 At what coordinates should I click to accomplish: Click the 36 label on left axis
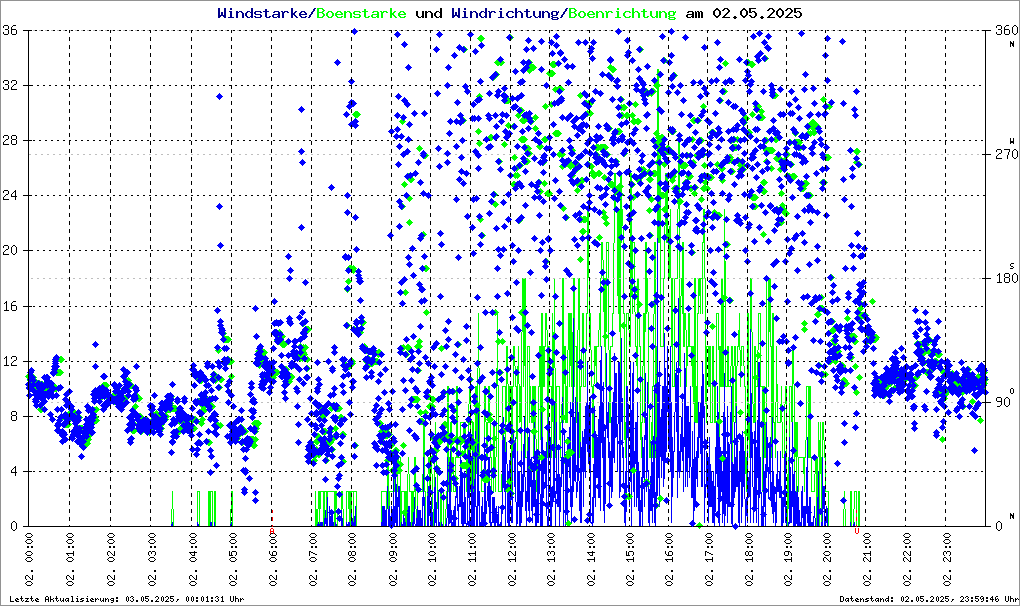[x=13, y=31]
